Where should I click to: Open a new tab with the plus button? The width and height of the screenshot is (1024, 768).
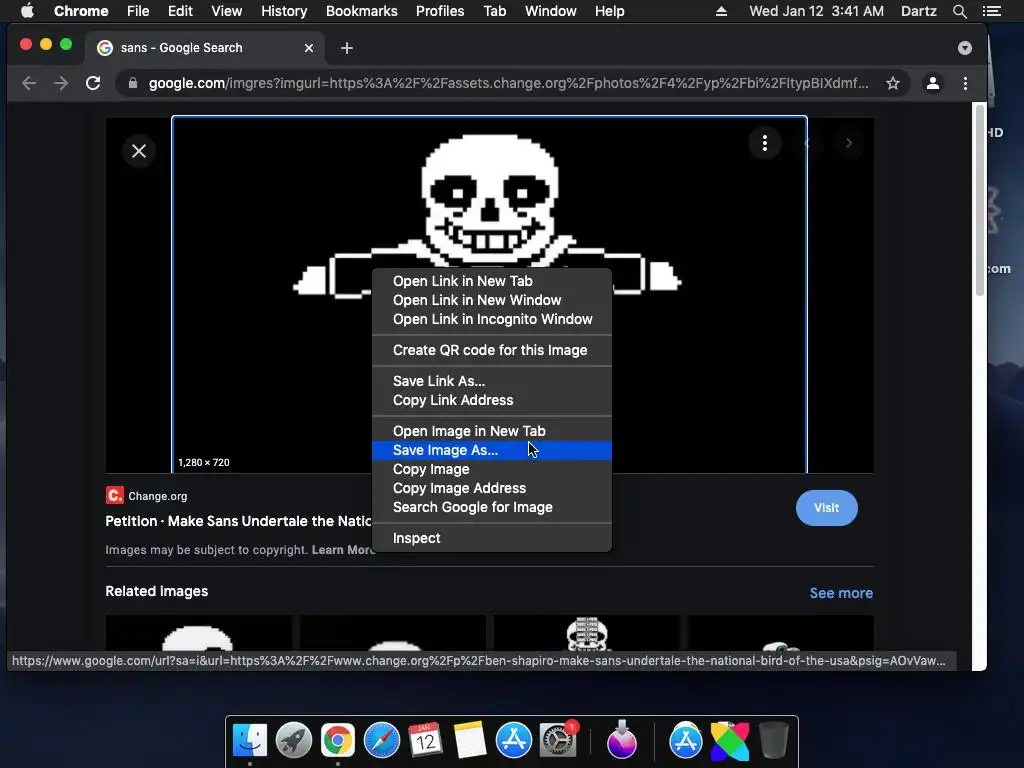point(347,48)
